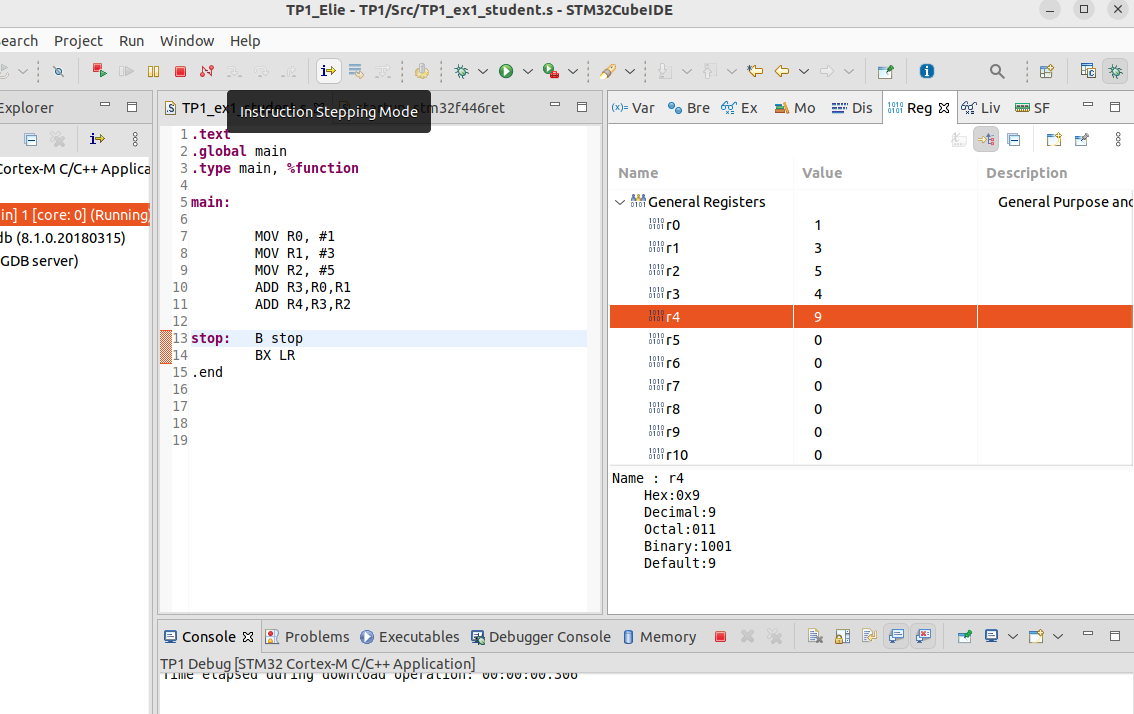Click the red Terminate button in toolbar
1134x714 pixels.
click(180, 71)
